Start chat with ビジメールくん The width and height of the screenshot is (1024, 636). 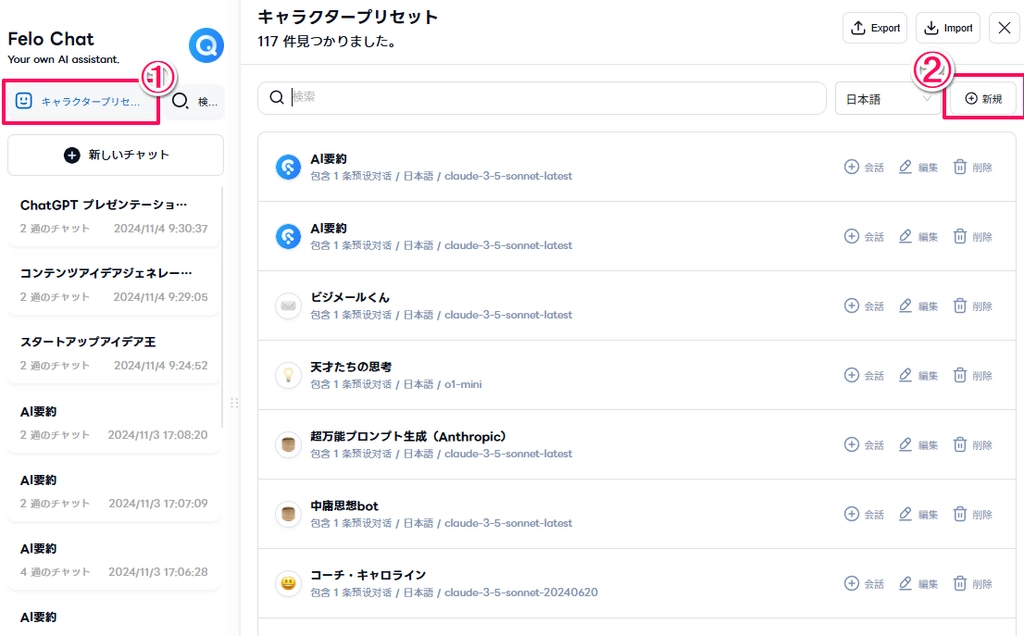(x=863, y=306)
